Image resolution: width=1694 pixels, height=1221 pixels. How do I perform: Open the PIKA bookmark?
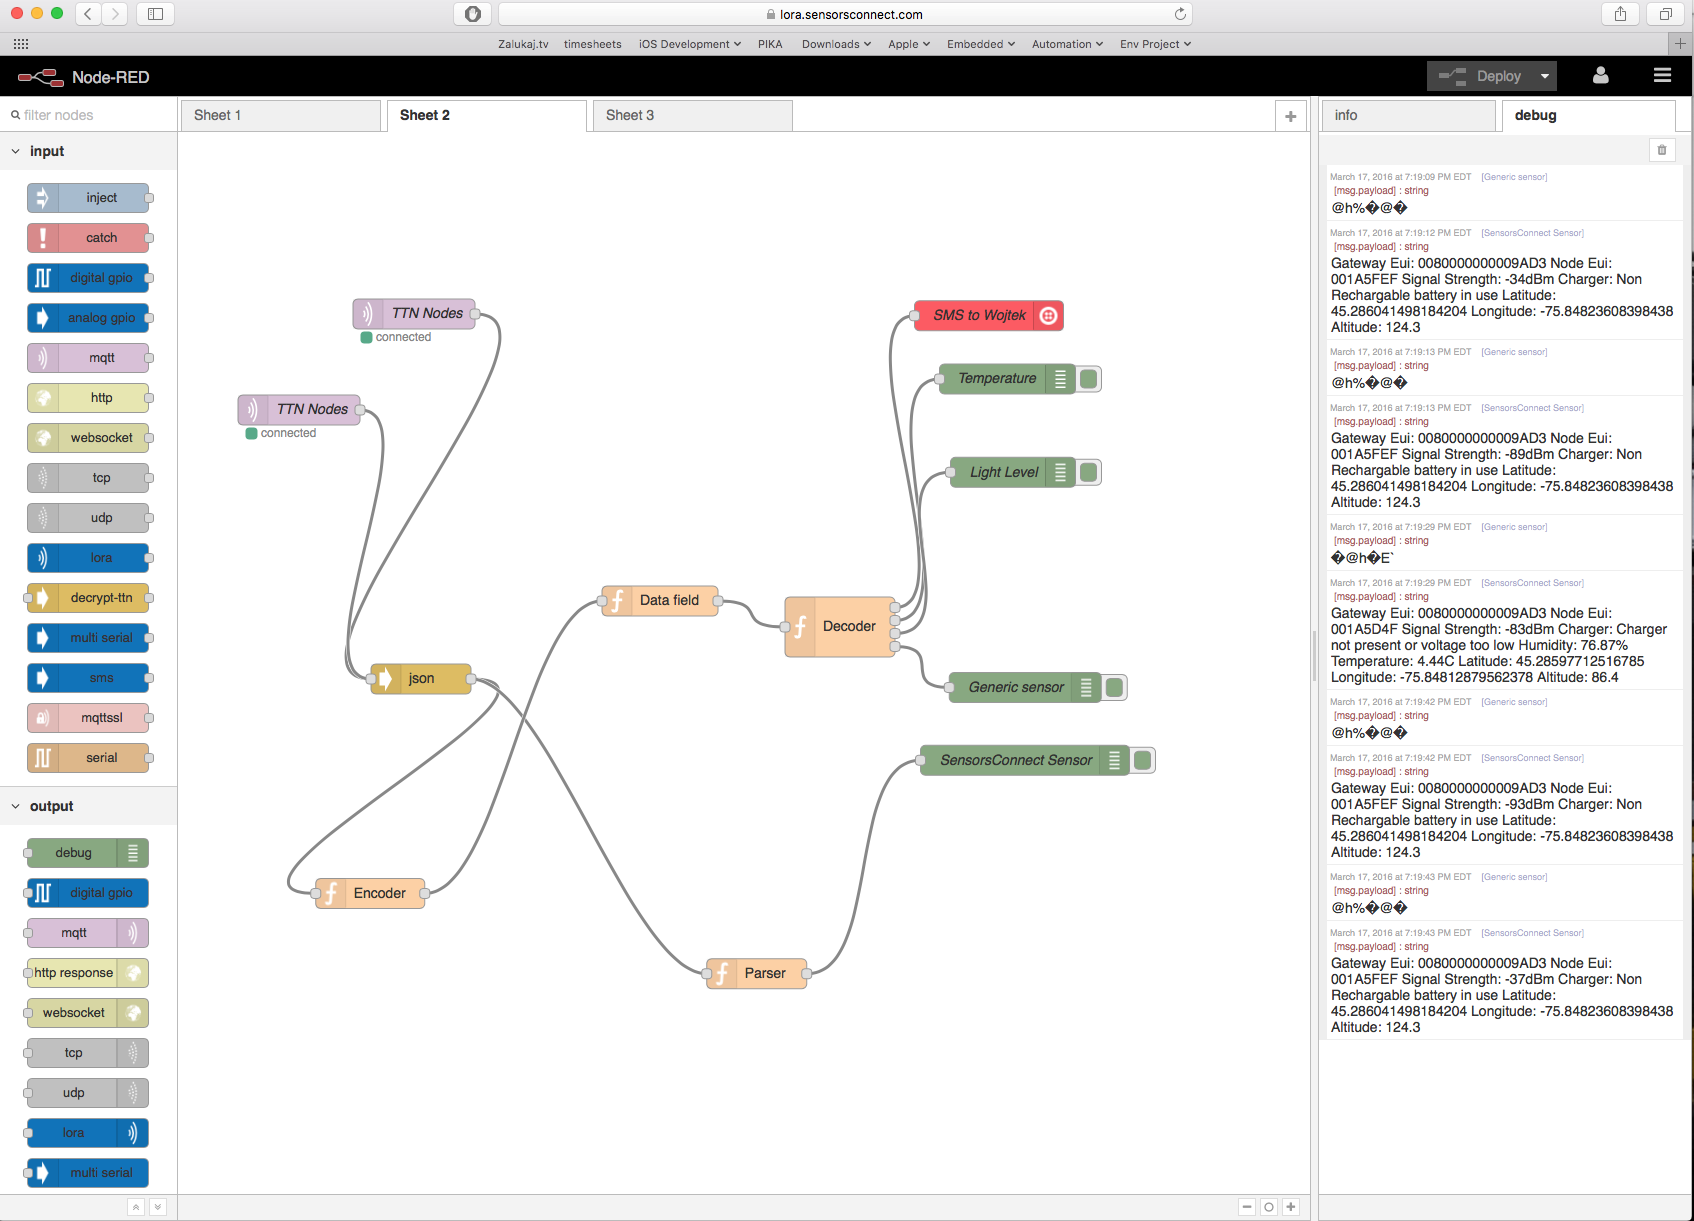pyautogui.click(x=770, y=44)
